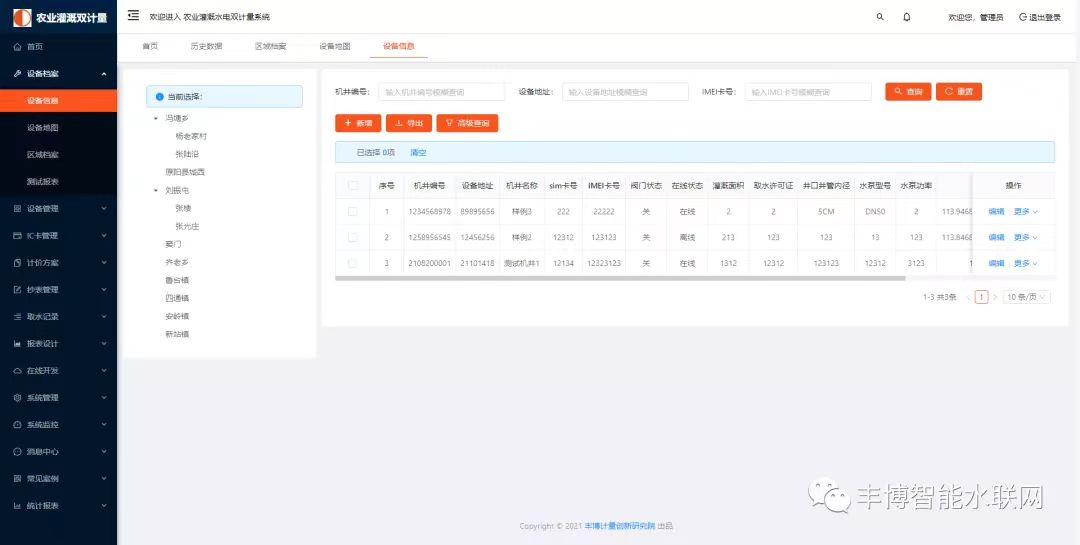Click the 系统管理 gear icon in sidebar
The height and width of the screenshot is (545, 1080).
[x=17, y=397]
